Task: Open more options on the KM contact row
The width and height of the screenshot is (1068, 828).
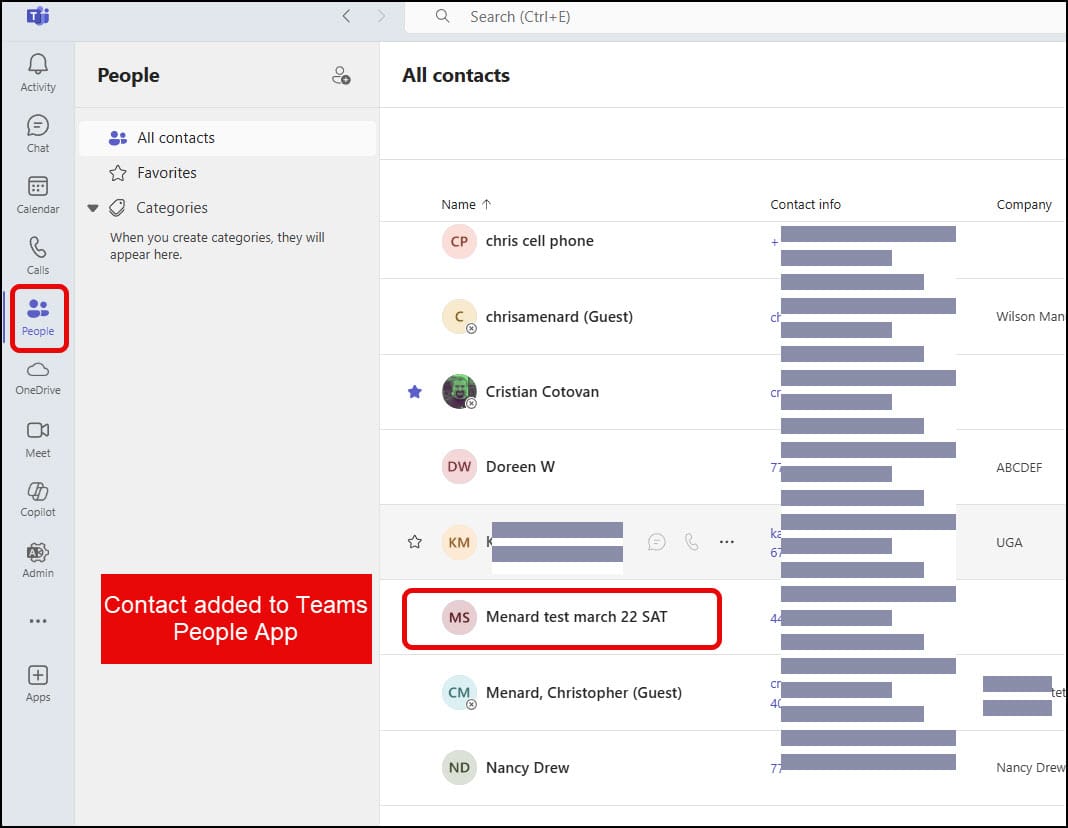Action: click(727, 542)
